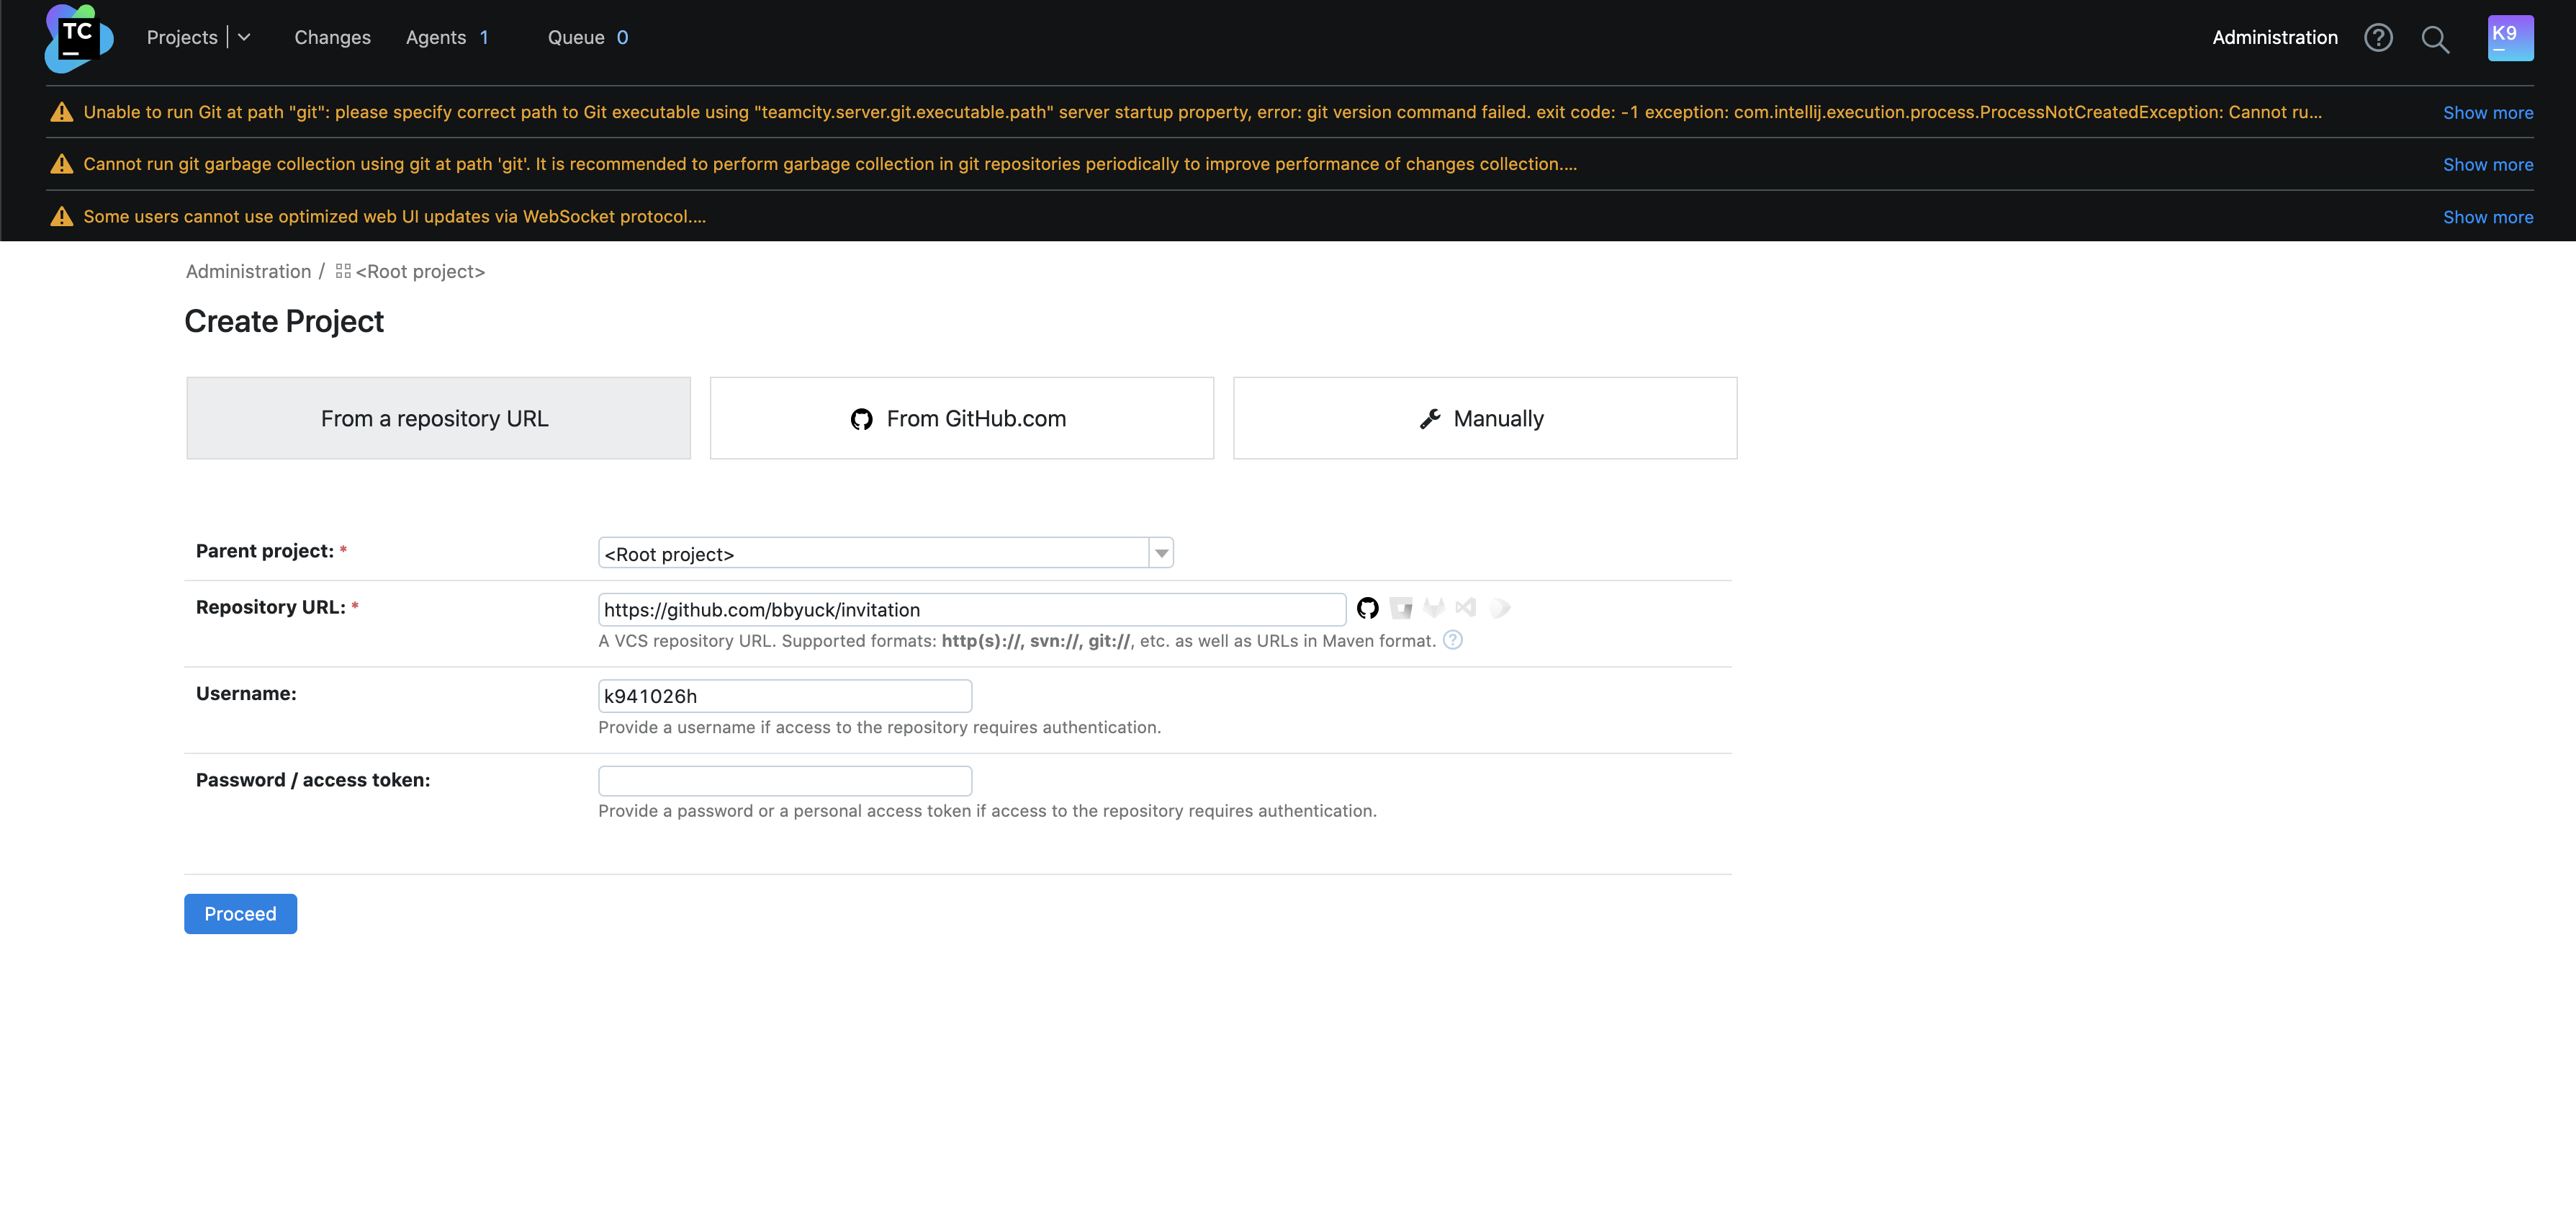This screenshot has width=2576, height=1210.
Task: Click the Proceed button
Action: [240, 913]
